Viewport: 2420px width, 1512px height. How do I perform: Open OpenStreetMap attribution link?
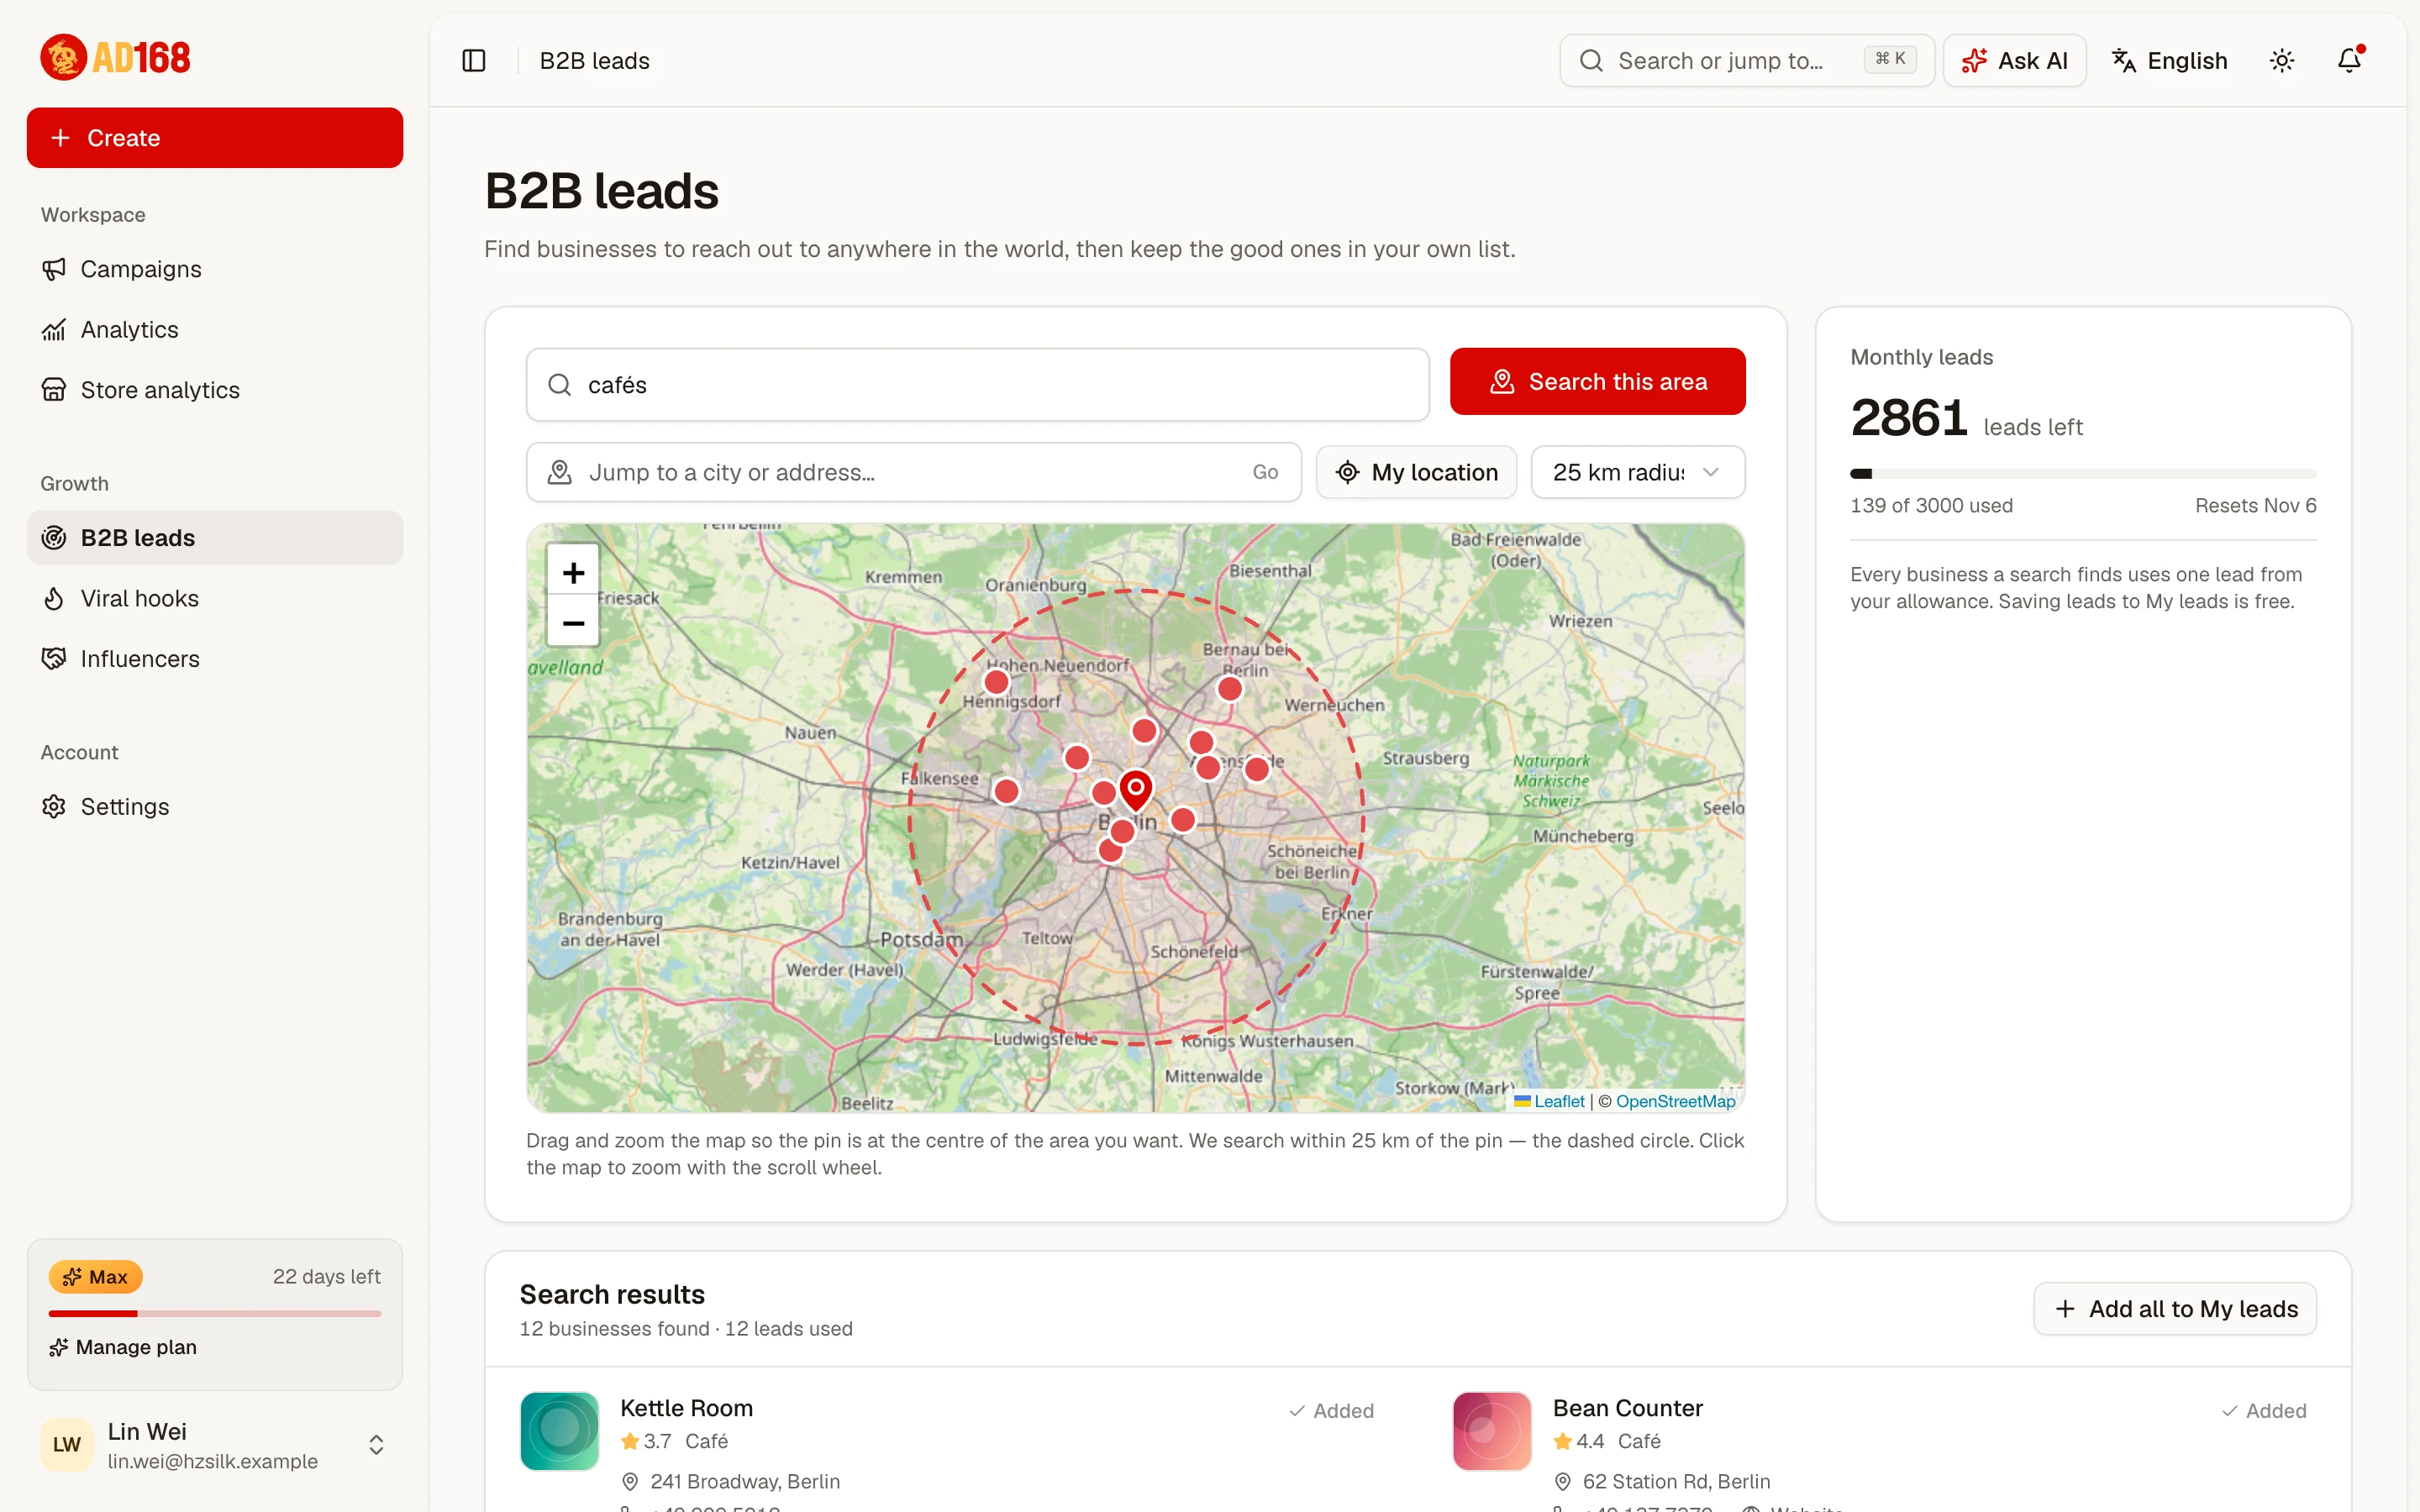pyautogui.click(x=1675, y=1101)
